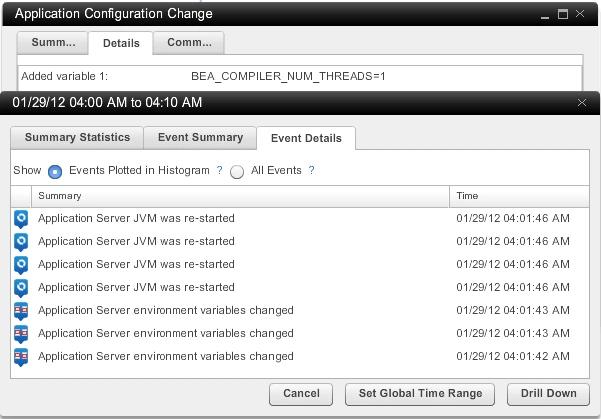This screenshot has width=601, height=419.
Task: Select the Event Details tab
Action: [x=306, y=138]
